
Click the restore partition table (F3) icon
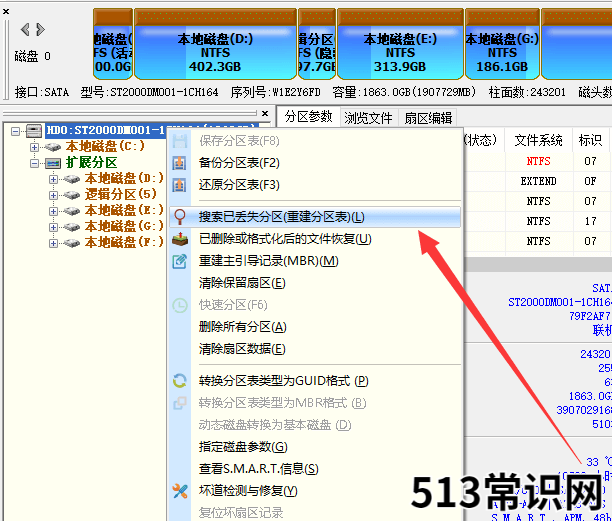180,185
